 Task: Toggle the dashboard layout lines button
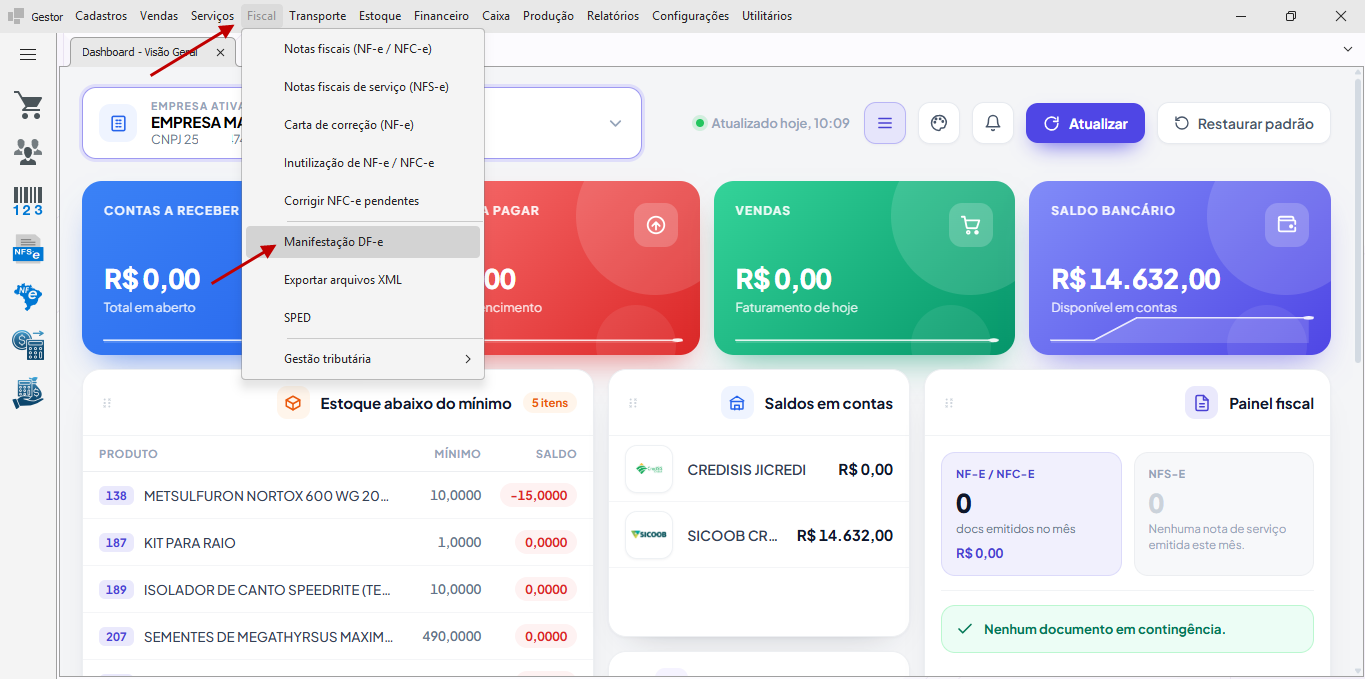click(885, 123)
